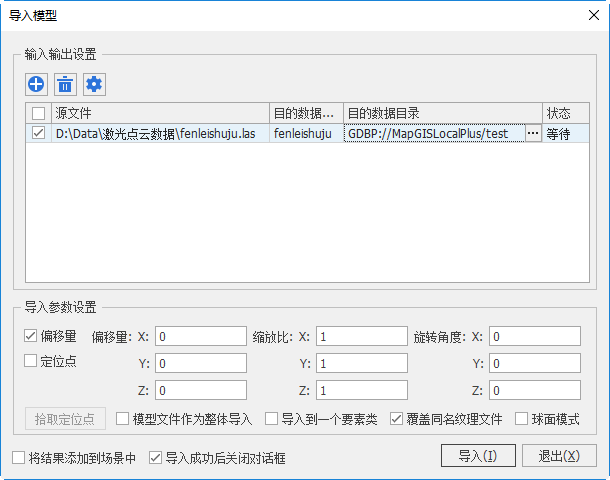Uncheck 导入成功后关闭对话框 option

155,458
